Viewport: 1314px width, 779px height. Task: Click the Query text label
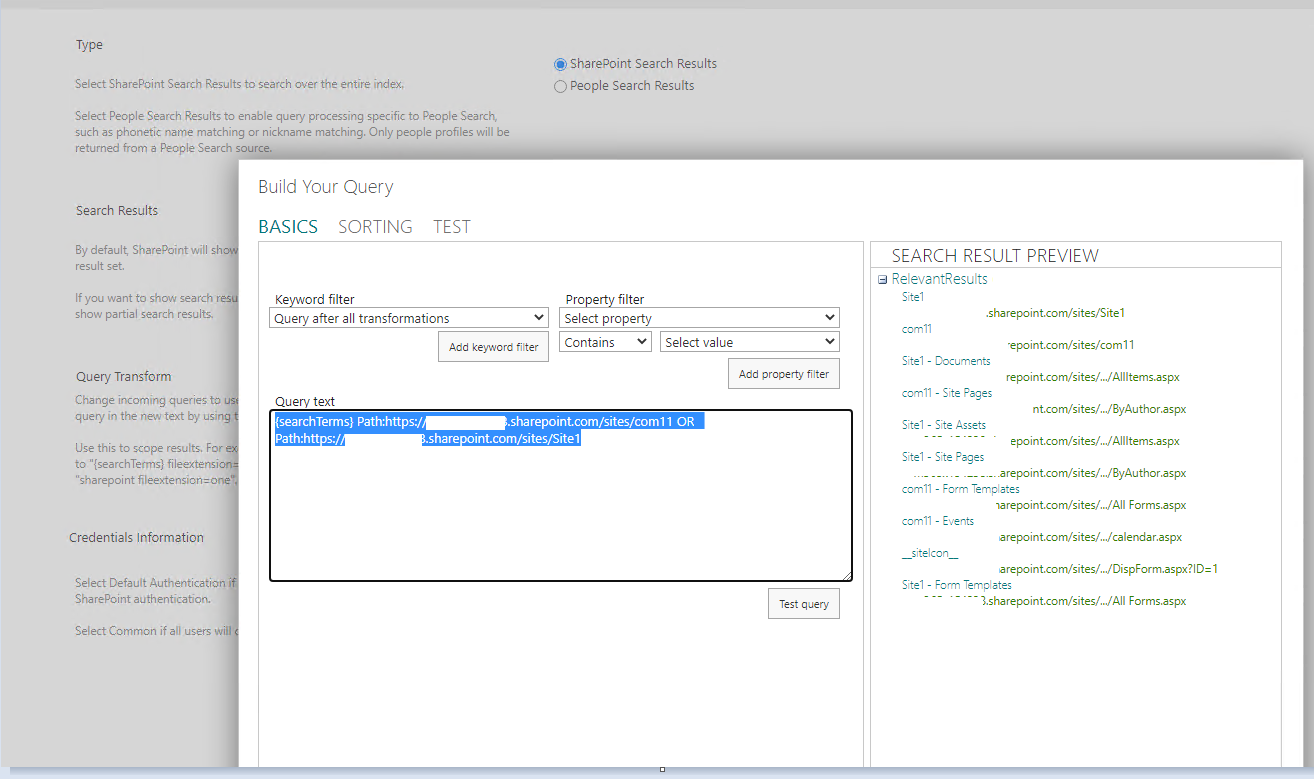point(305,402)
